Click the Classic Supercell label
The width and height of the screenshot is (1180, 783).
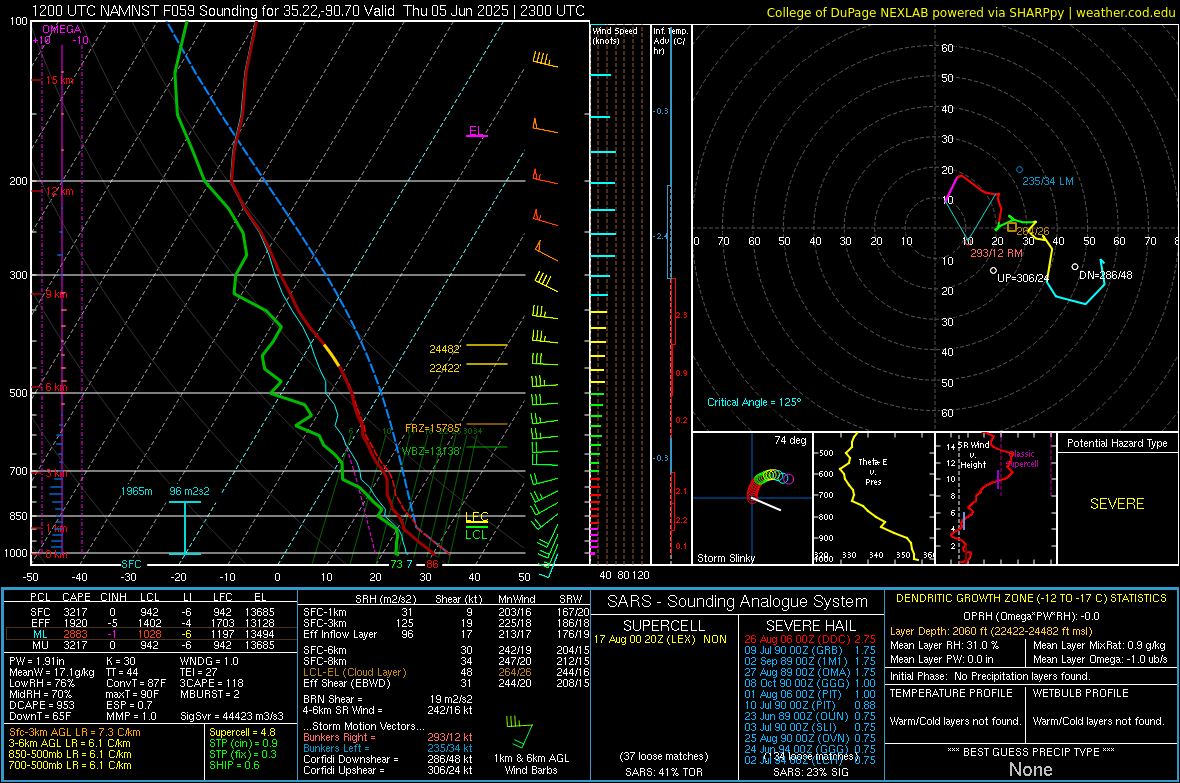(1022, 459)
